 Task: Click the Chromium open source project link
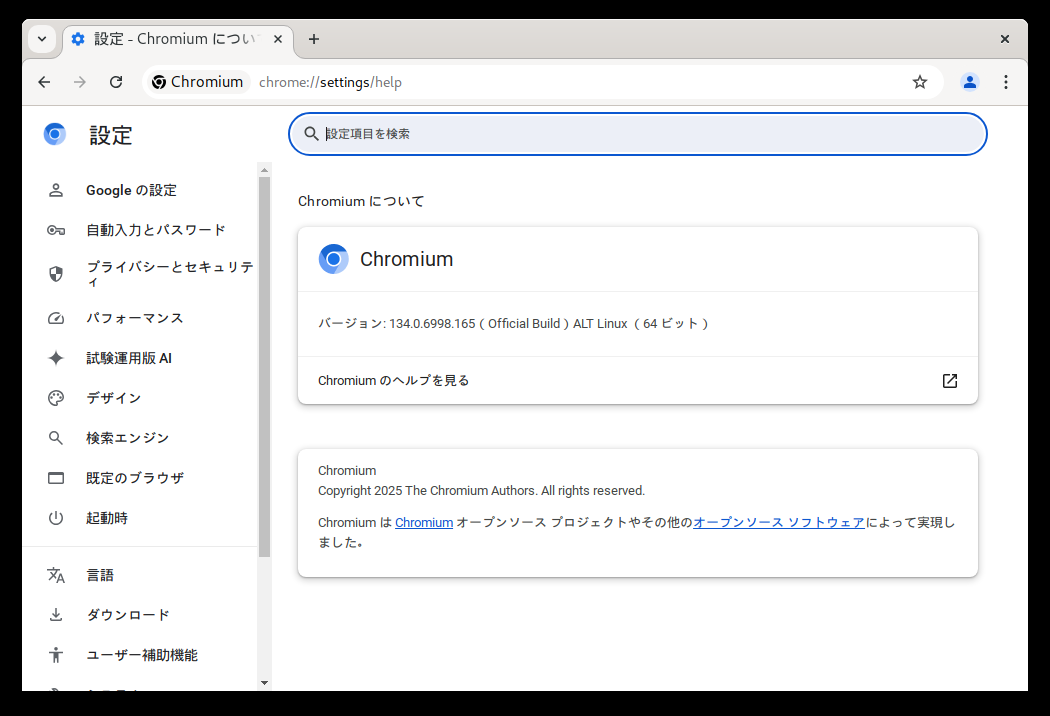pos(424,523)
